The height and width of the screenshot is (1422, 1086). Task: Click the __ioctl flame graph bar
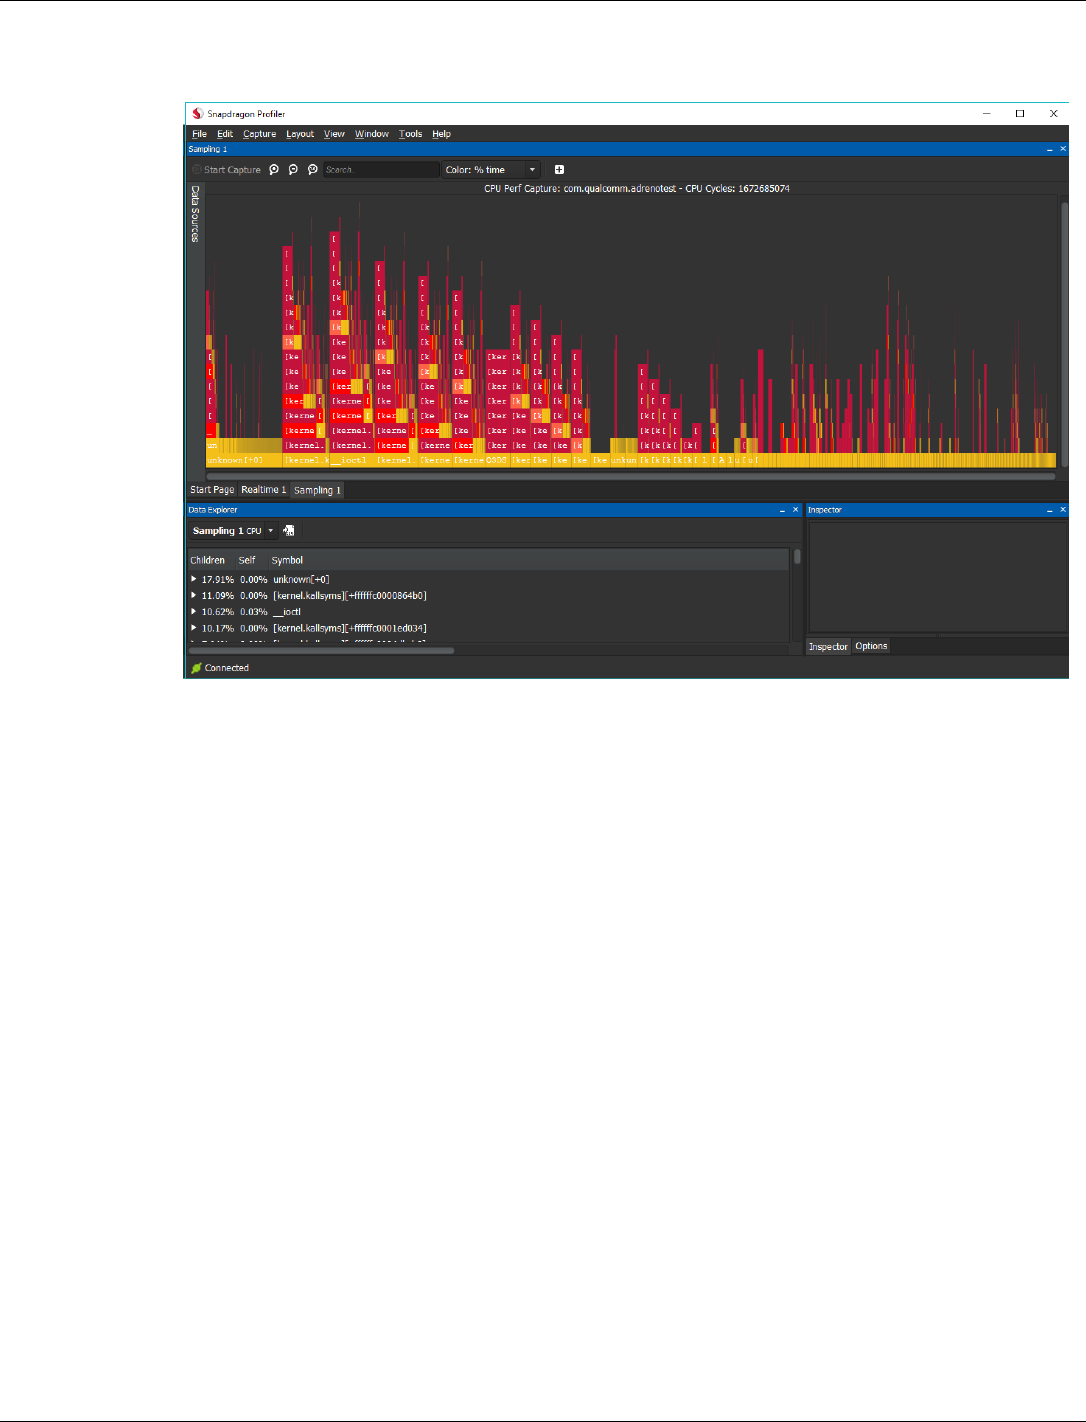351,460
